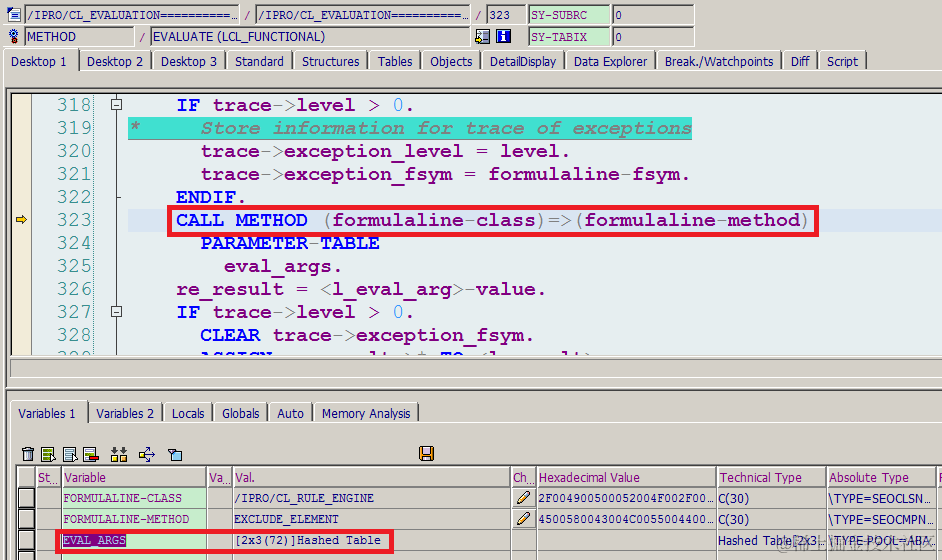Select row button for EVAL_ARGS

tap(26, 540)
